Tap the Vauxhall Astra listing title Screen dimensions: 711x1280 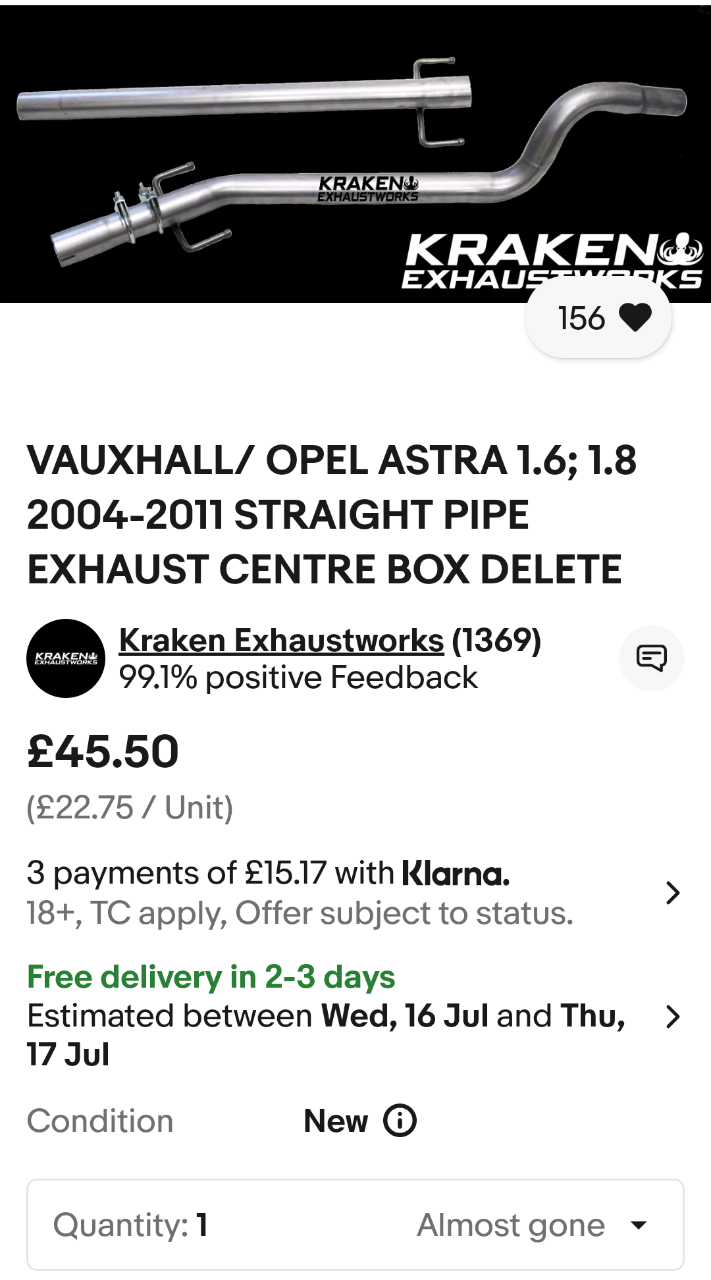click(x=332, y=515)
